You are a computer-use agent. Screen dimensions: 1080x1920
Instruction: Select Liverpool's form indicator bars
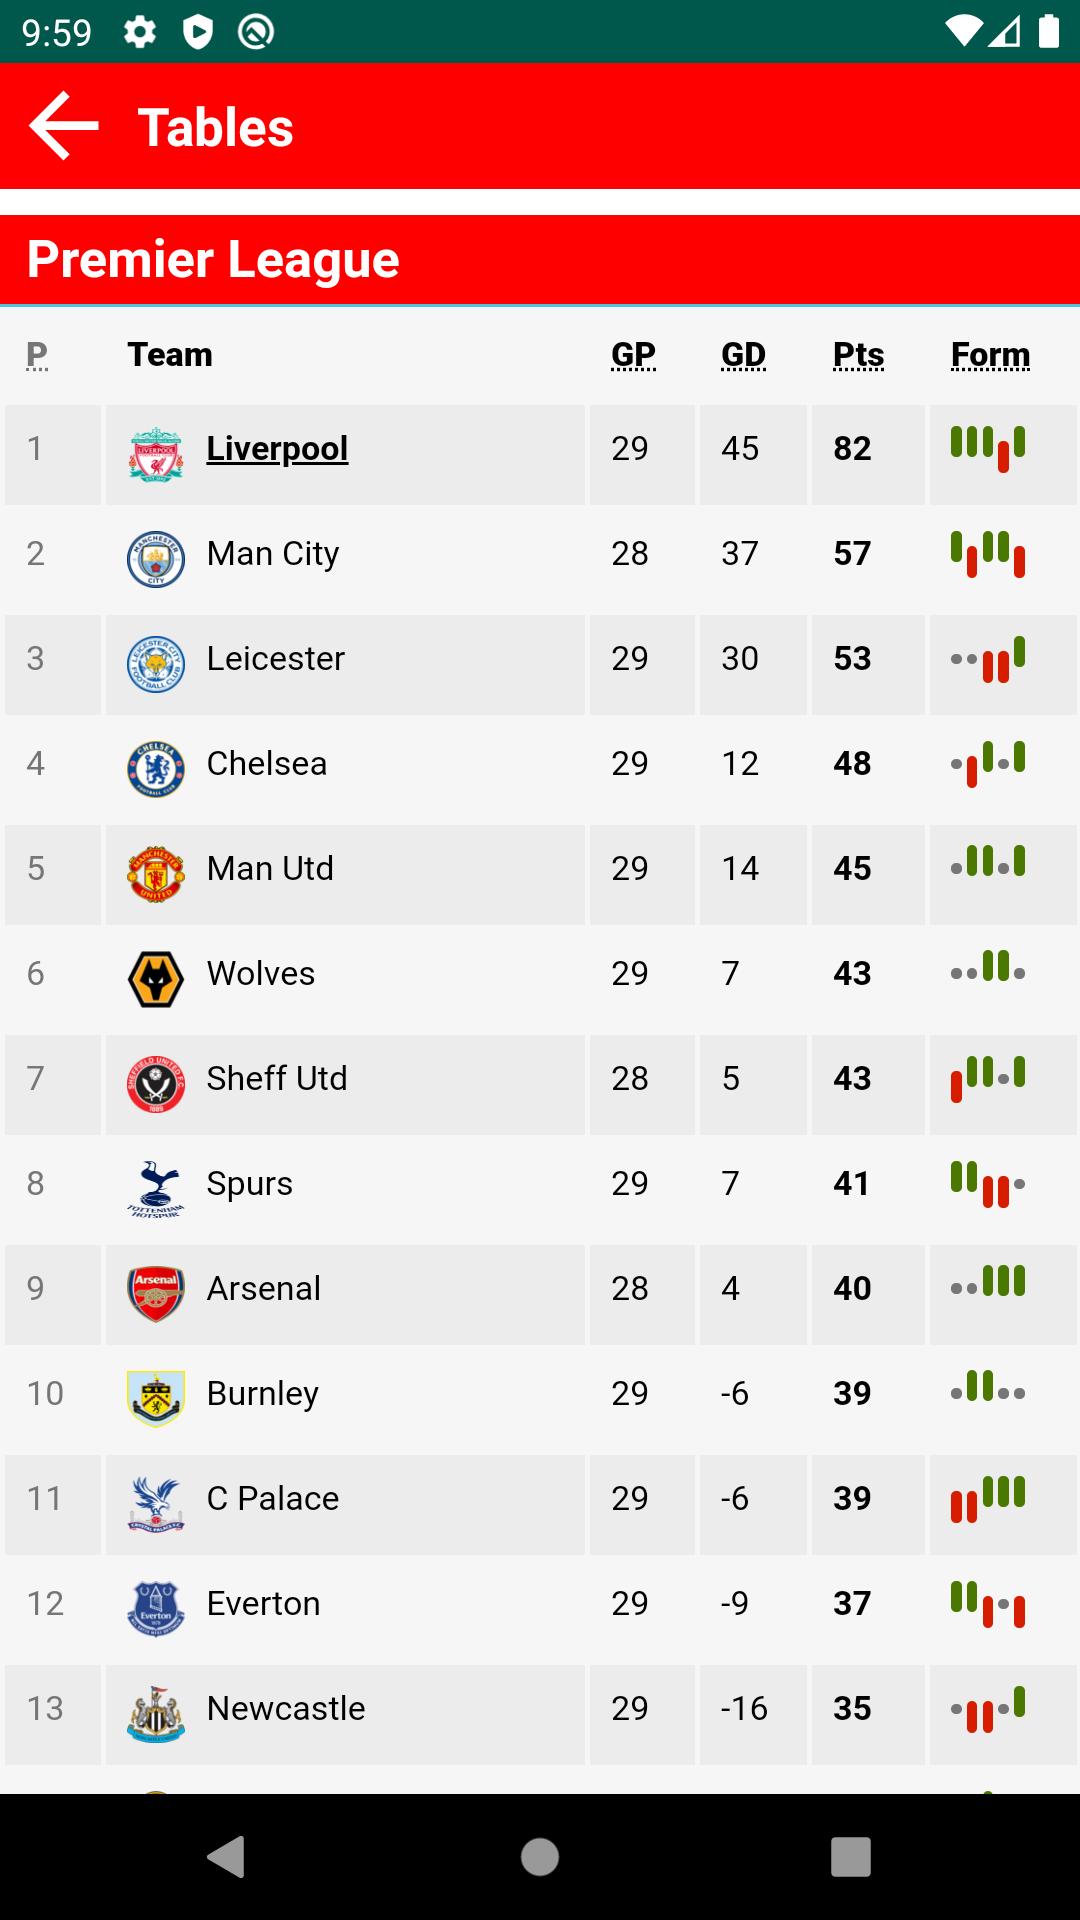click(x=988, y=448)
